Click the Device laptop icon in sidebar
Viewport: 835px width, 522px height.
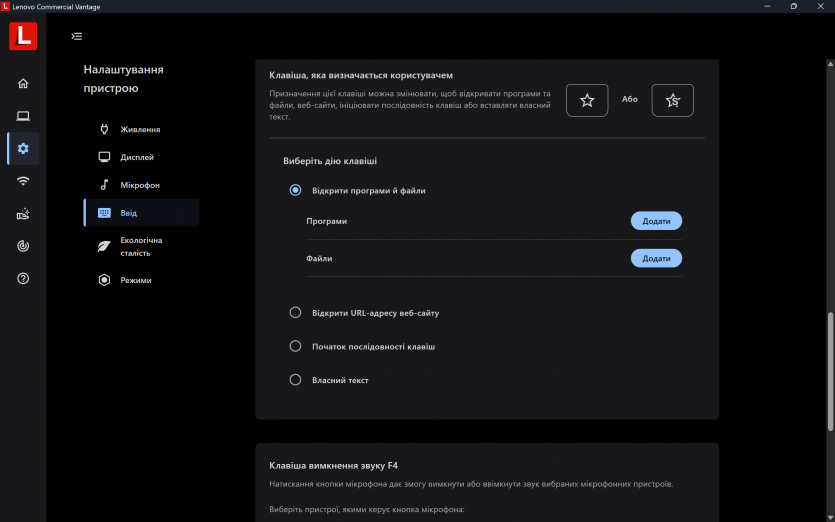point(23,116)
